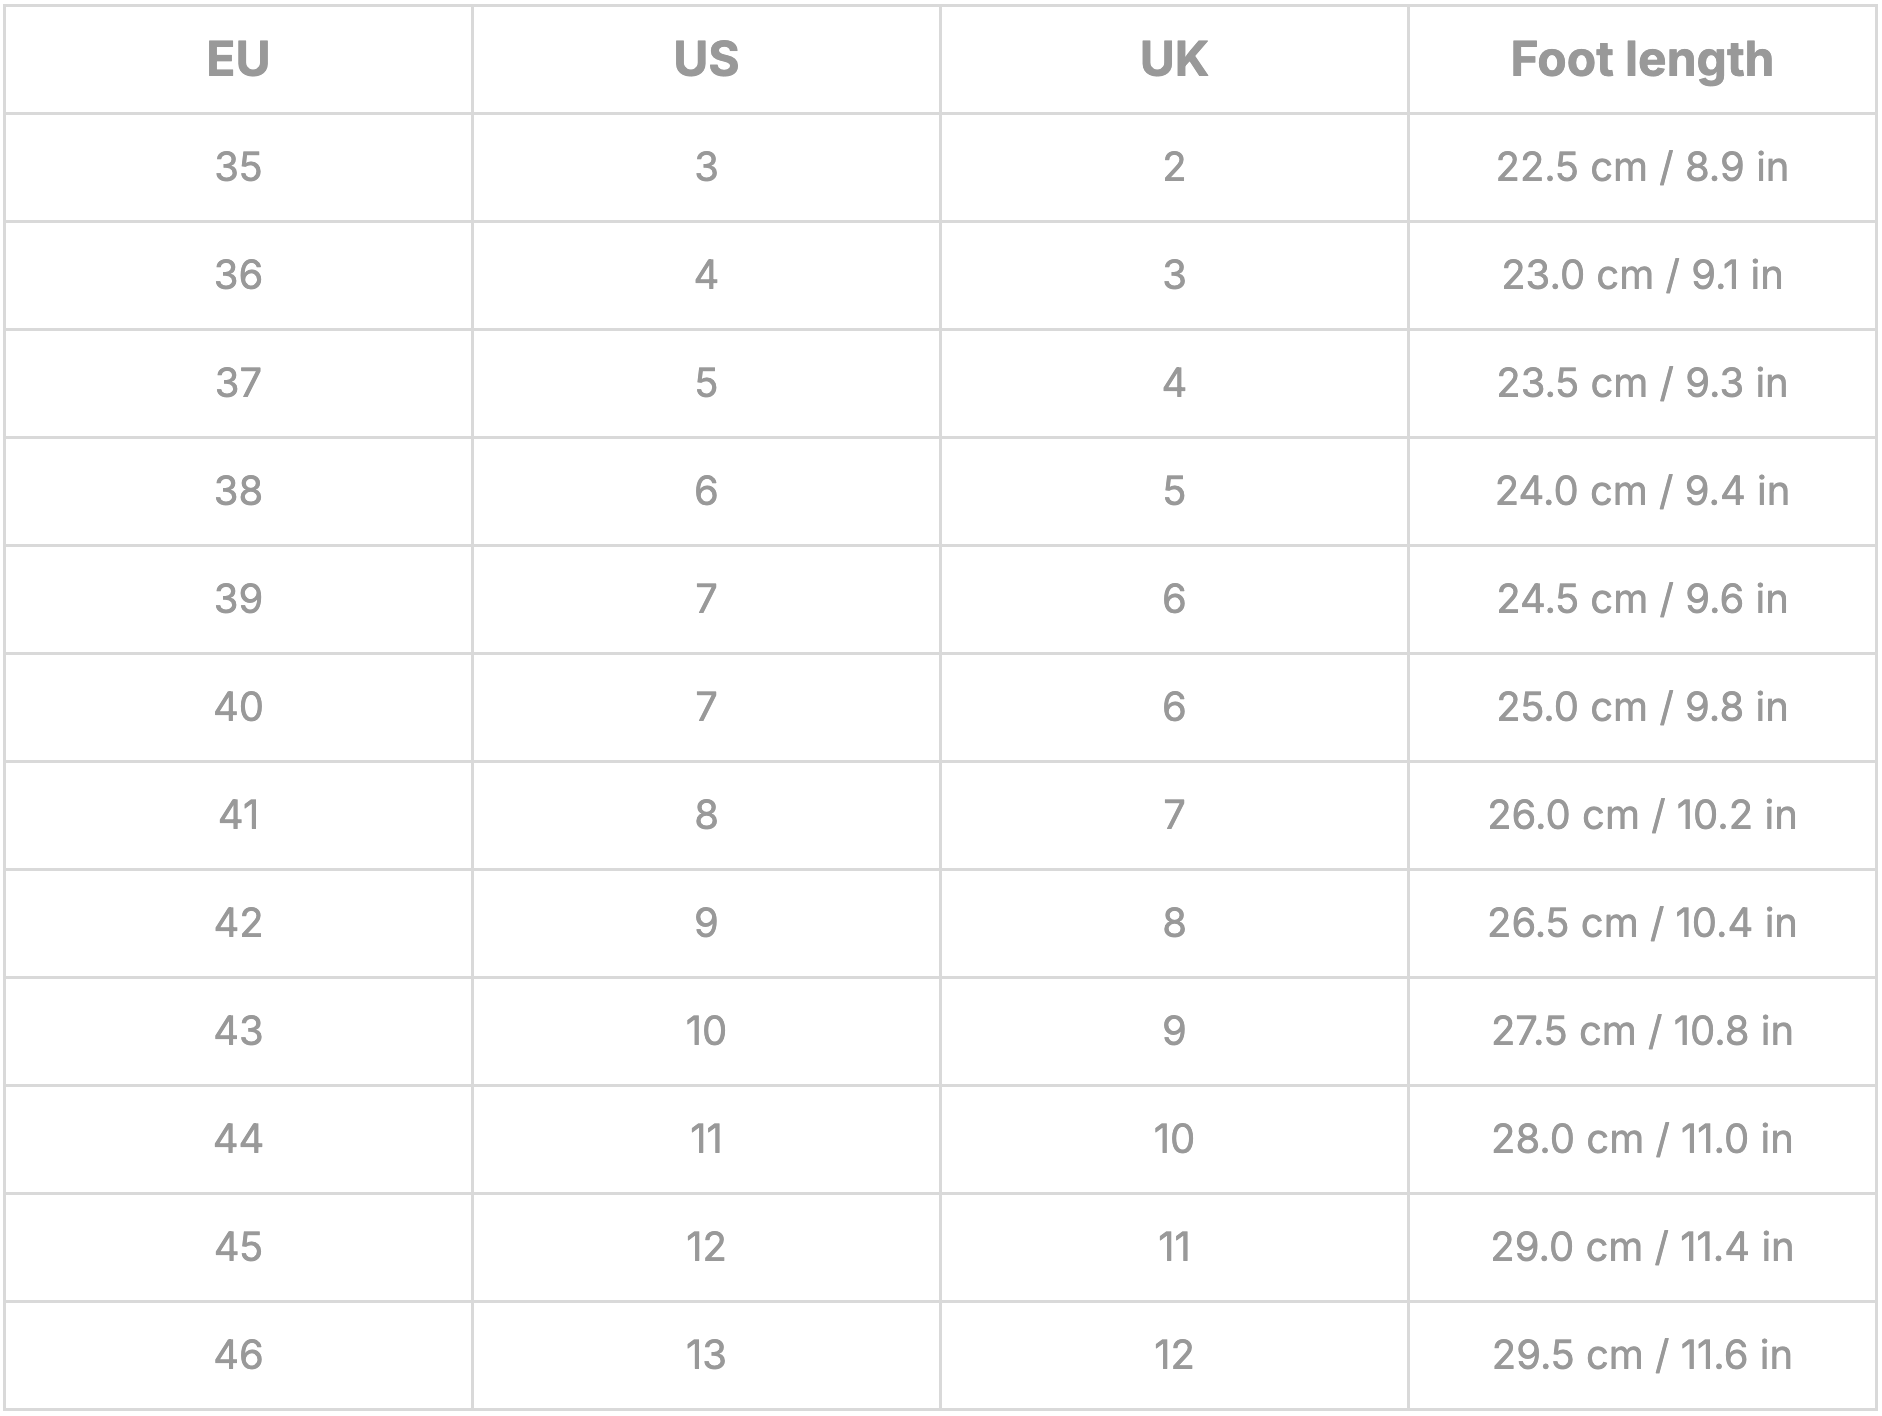Click the Foot length column header
The image size is (1882, 1416).
(1642, 59)
